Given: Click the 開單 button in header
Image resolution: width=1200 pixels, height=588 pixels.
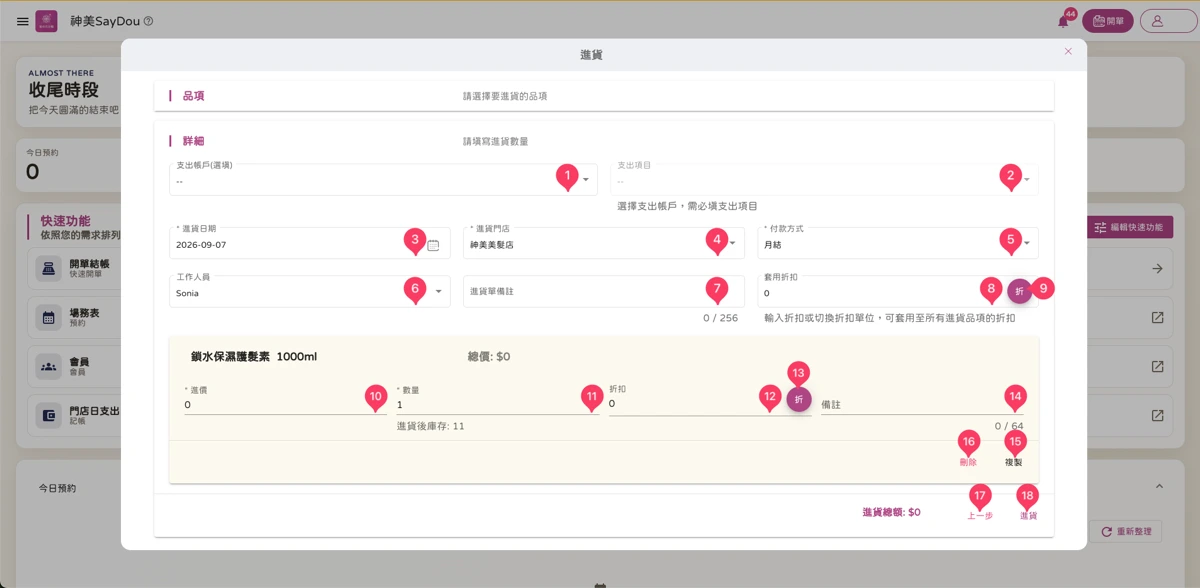Looking at the screenshot, I should pyautogui.click(x=1108, y=21).
